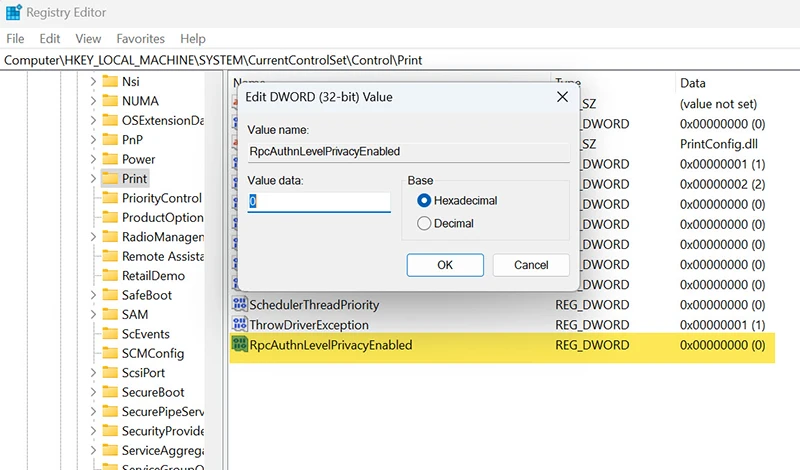Image resolution: width=800 pixels, height=470 pixels.
Task: Select the RpcAuthnLevelPrivacyEnabled value name
Action: pos(331,345)
